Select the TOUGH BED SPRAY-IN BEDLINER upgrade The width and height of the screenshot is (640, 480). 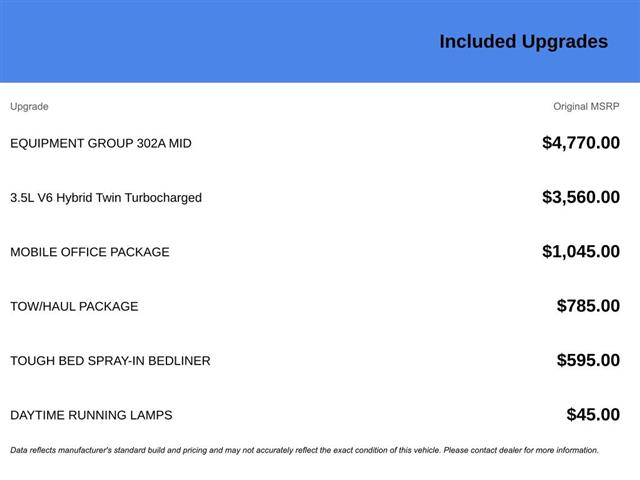pyautogui.click(x=110, y=360)
